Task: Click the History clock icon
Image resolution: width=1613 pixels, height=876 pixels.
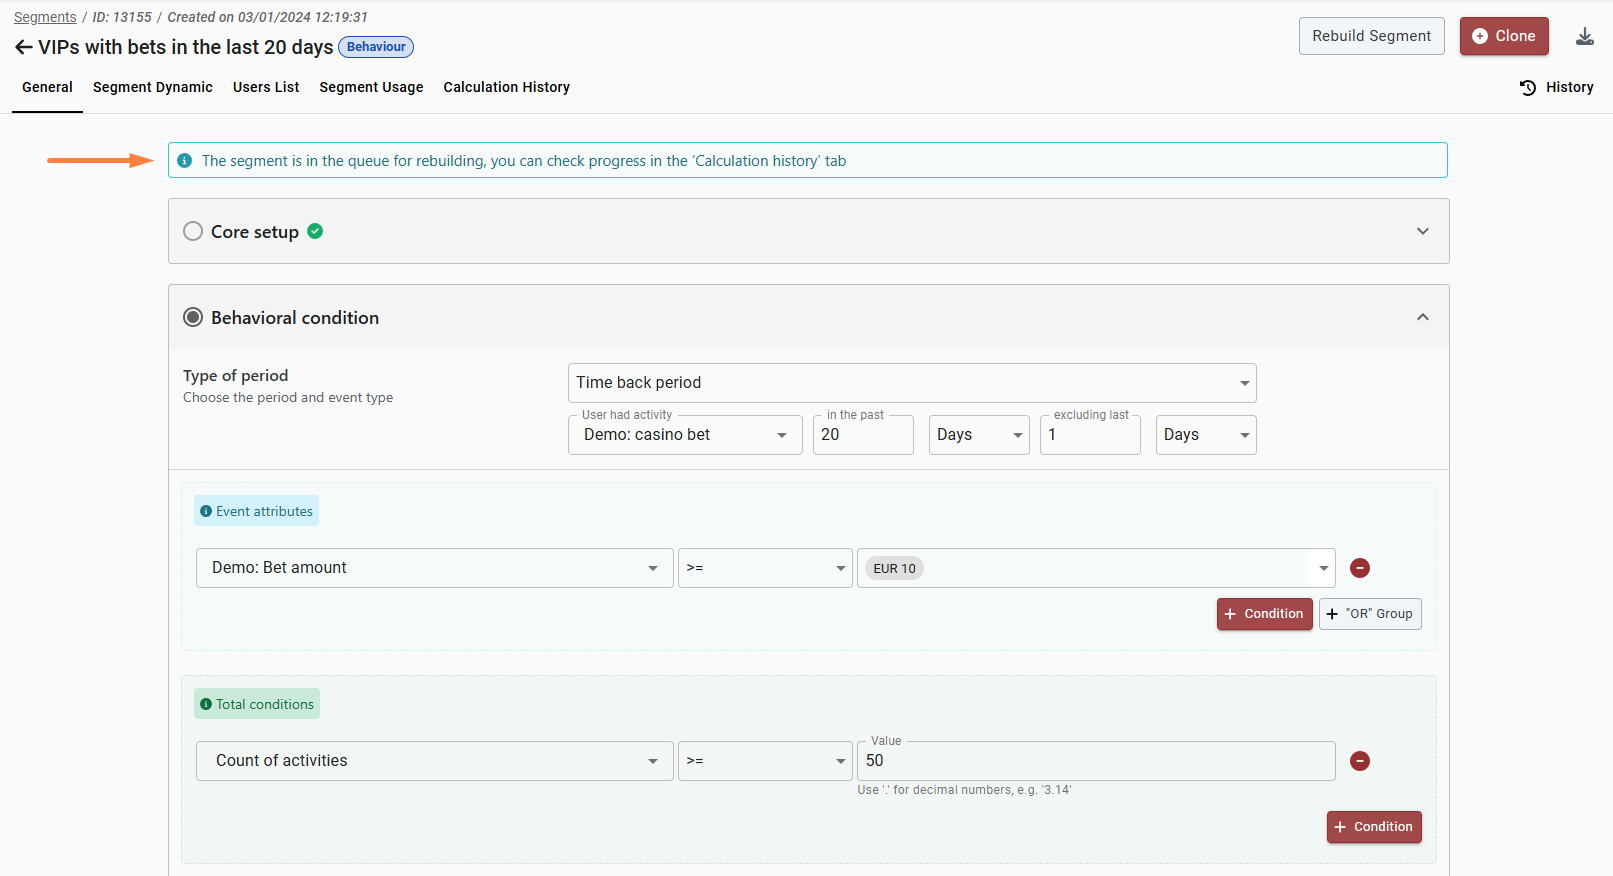Action: [1528, 88]
